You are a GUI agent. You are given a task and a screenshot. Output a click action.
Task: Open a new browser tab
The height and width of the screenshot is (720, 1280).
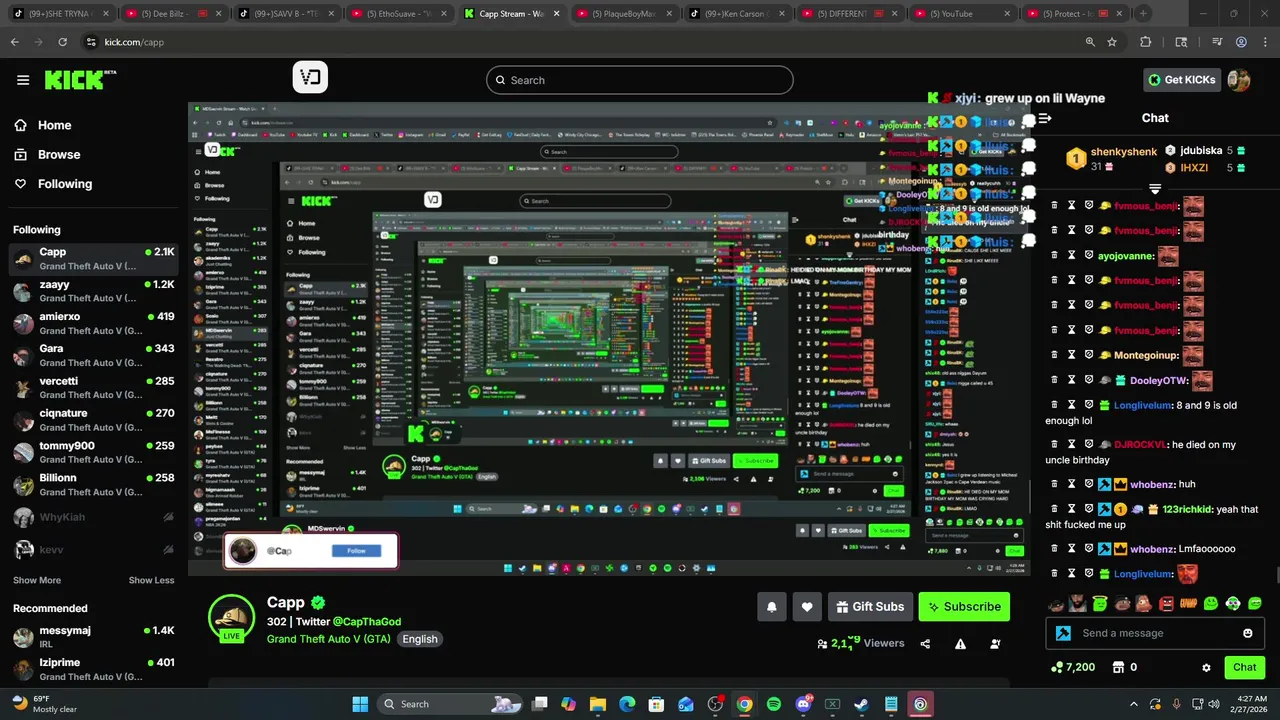(1143, 14)
